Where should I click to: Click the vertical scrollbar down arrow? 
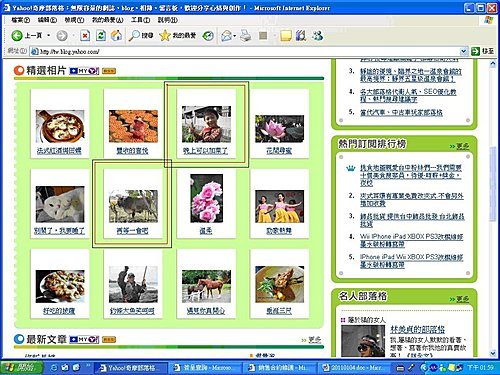tap(493, 353)
